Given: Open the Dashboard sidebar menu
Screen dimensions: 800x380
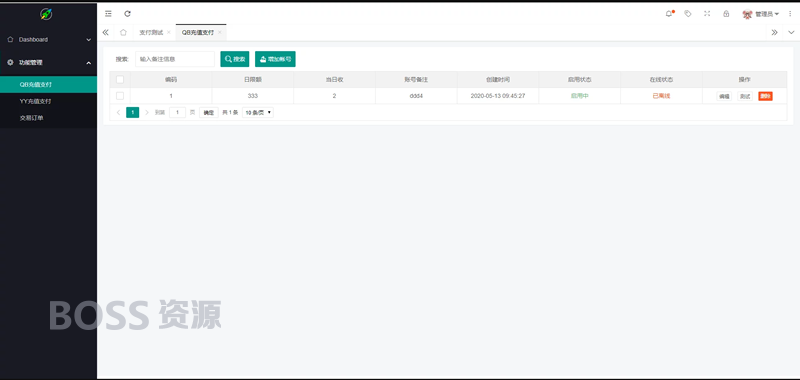Looking at the screenshot, I should [x=48, y=39].
